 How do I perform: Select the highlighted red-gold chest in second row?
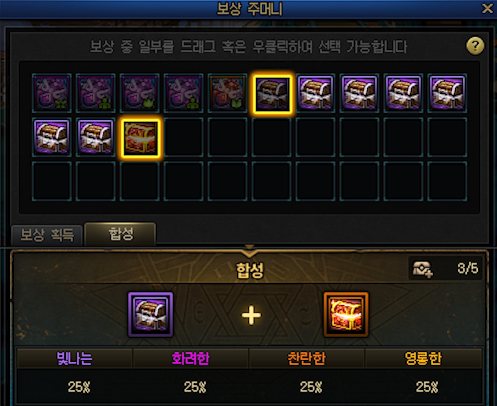(140, 137)
